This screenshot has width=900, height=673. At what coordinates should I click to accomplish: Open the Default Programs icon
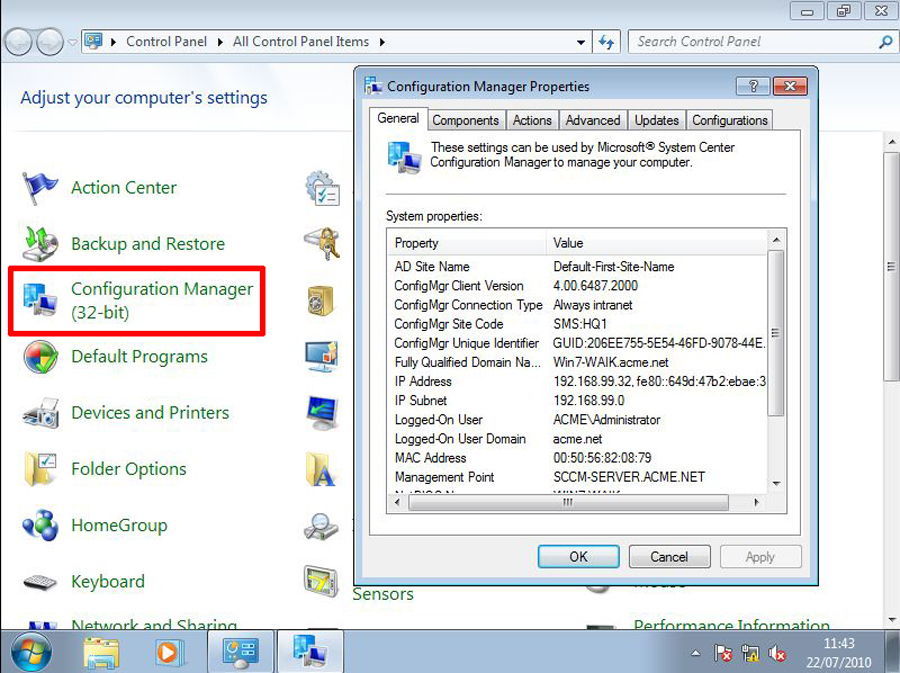click(x=40, y=356)
